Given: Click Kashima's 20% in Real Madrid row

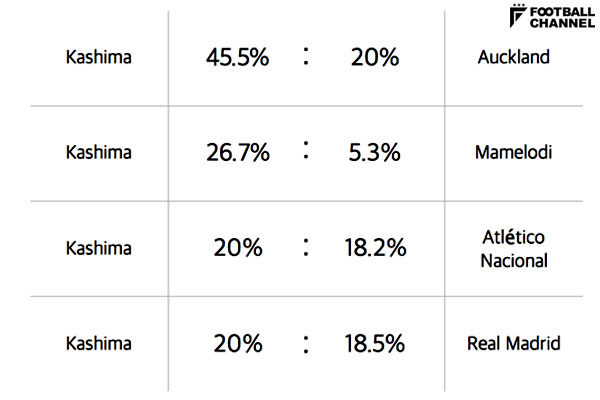Looking at the screenshot, I should (237, 345).
